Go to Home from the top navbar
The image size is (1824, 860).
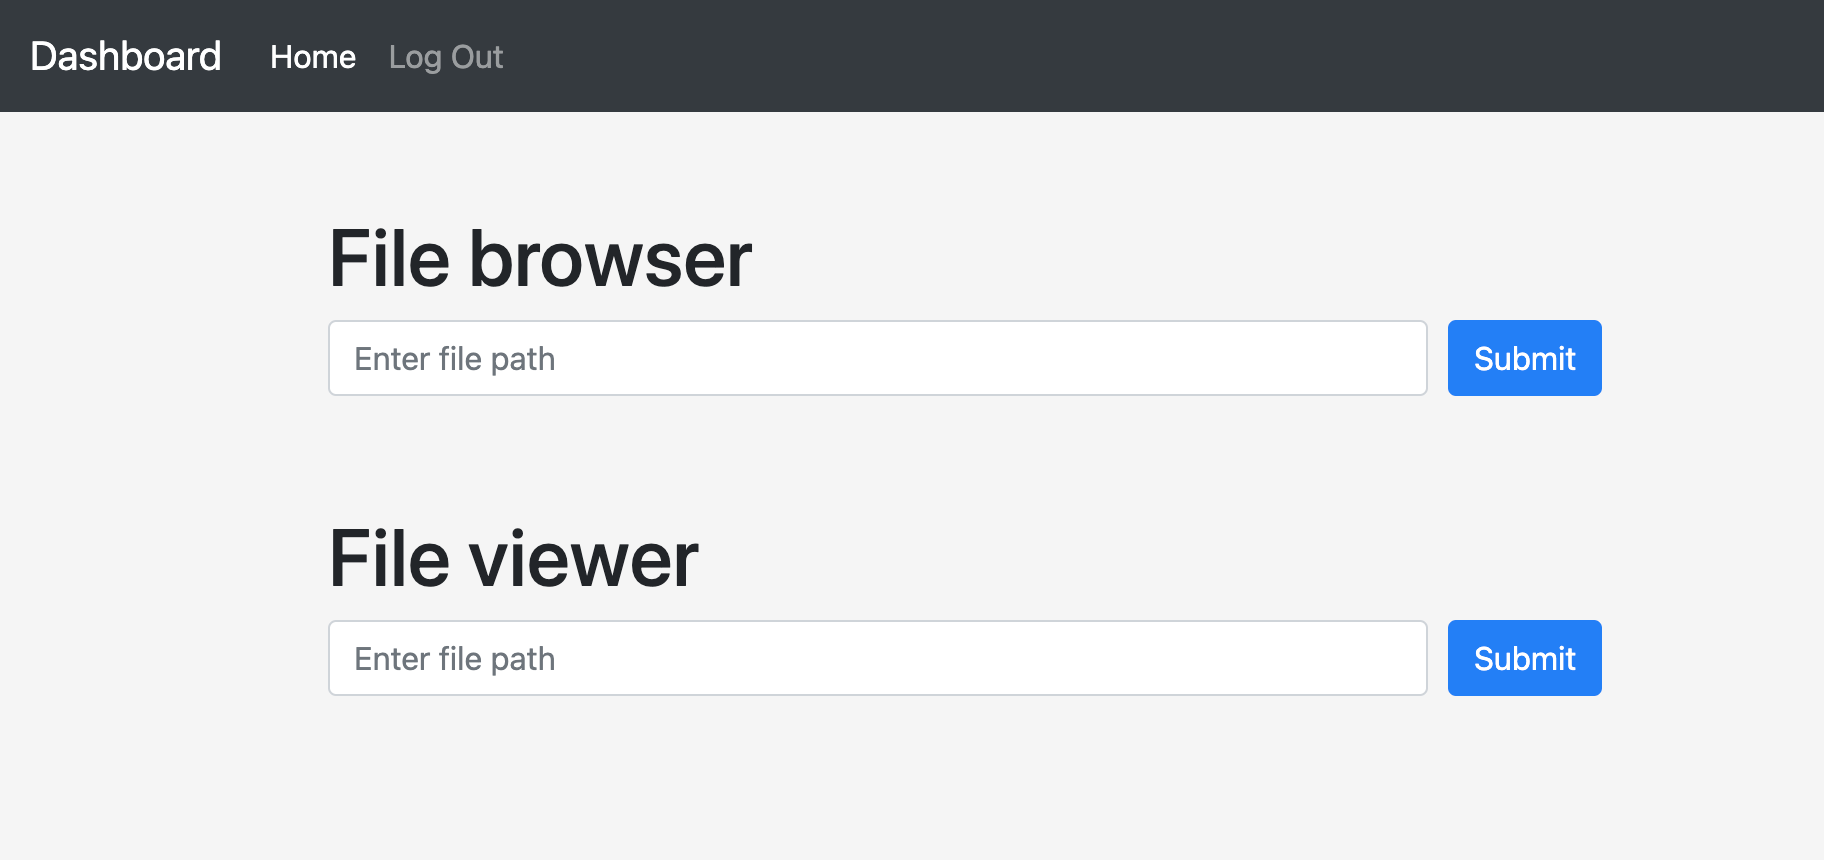[313, 57]
